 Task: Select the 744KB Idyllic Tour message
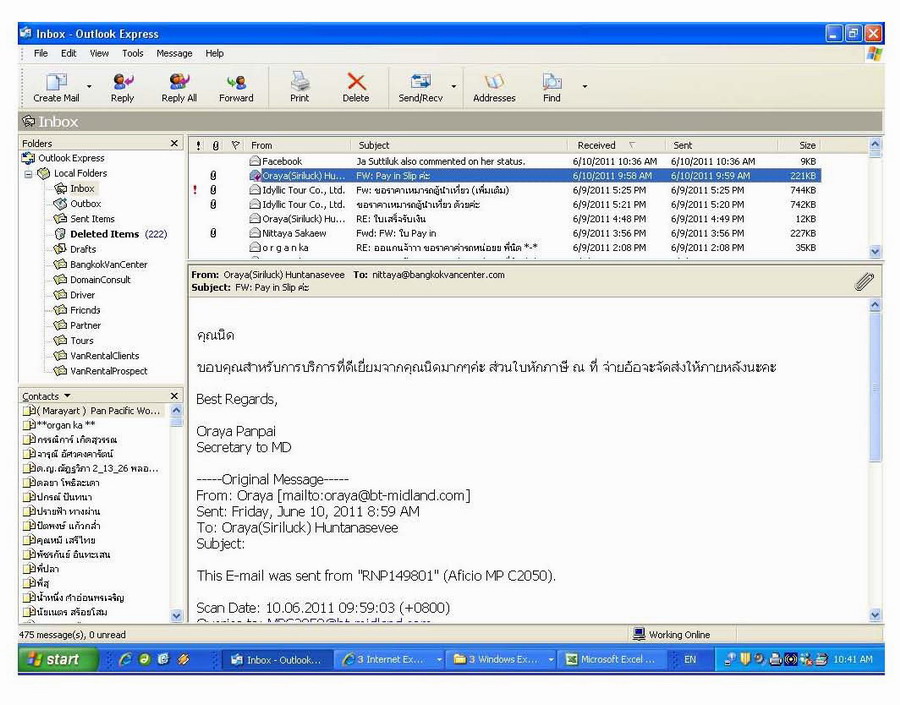[x=506, y=190]
